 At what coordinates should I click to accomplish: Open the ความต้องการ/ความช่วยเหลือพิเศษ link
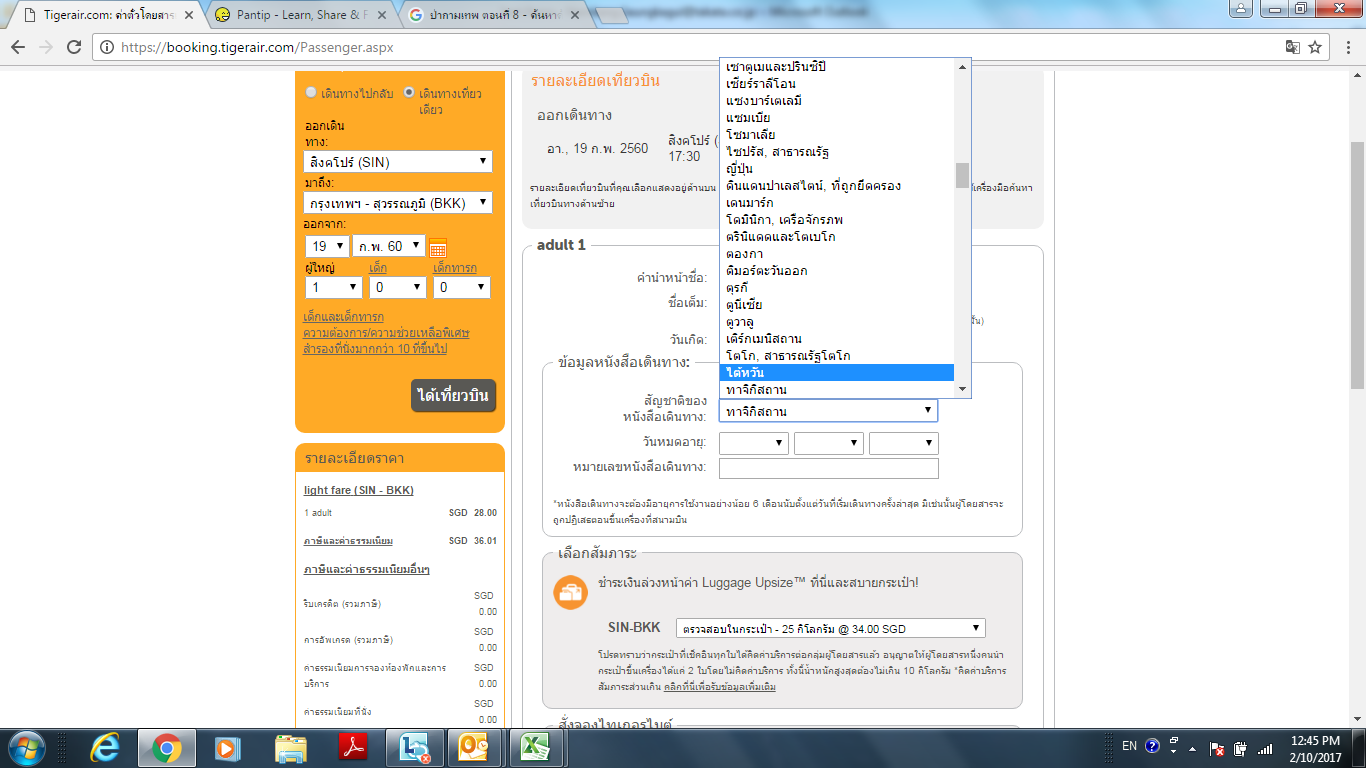pos(386,333)
